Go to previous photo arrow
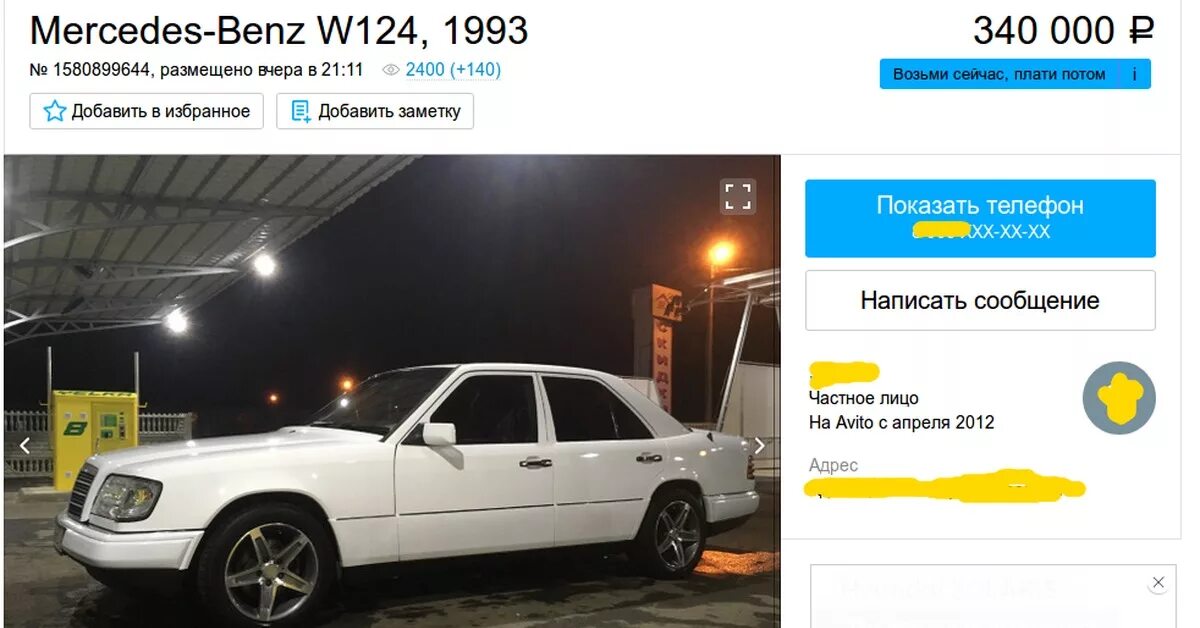Image resolution: width=1200 pixels, height=628 pixels. click(x=26, y=446)
